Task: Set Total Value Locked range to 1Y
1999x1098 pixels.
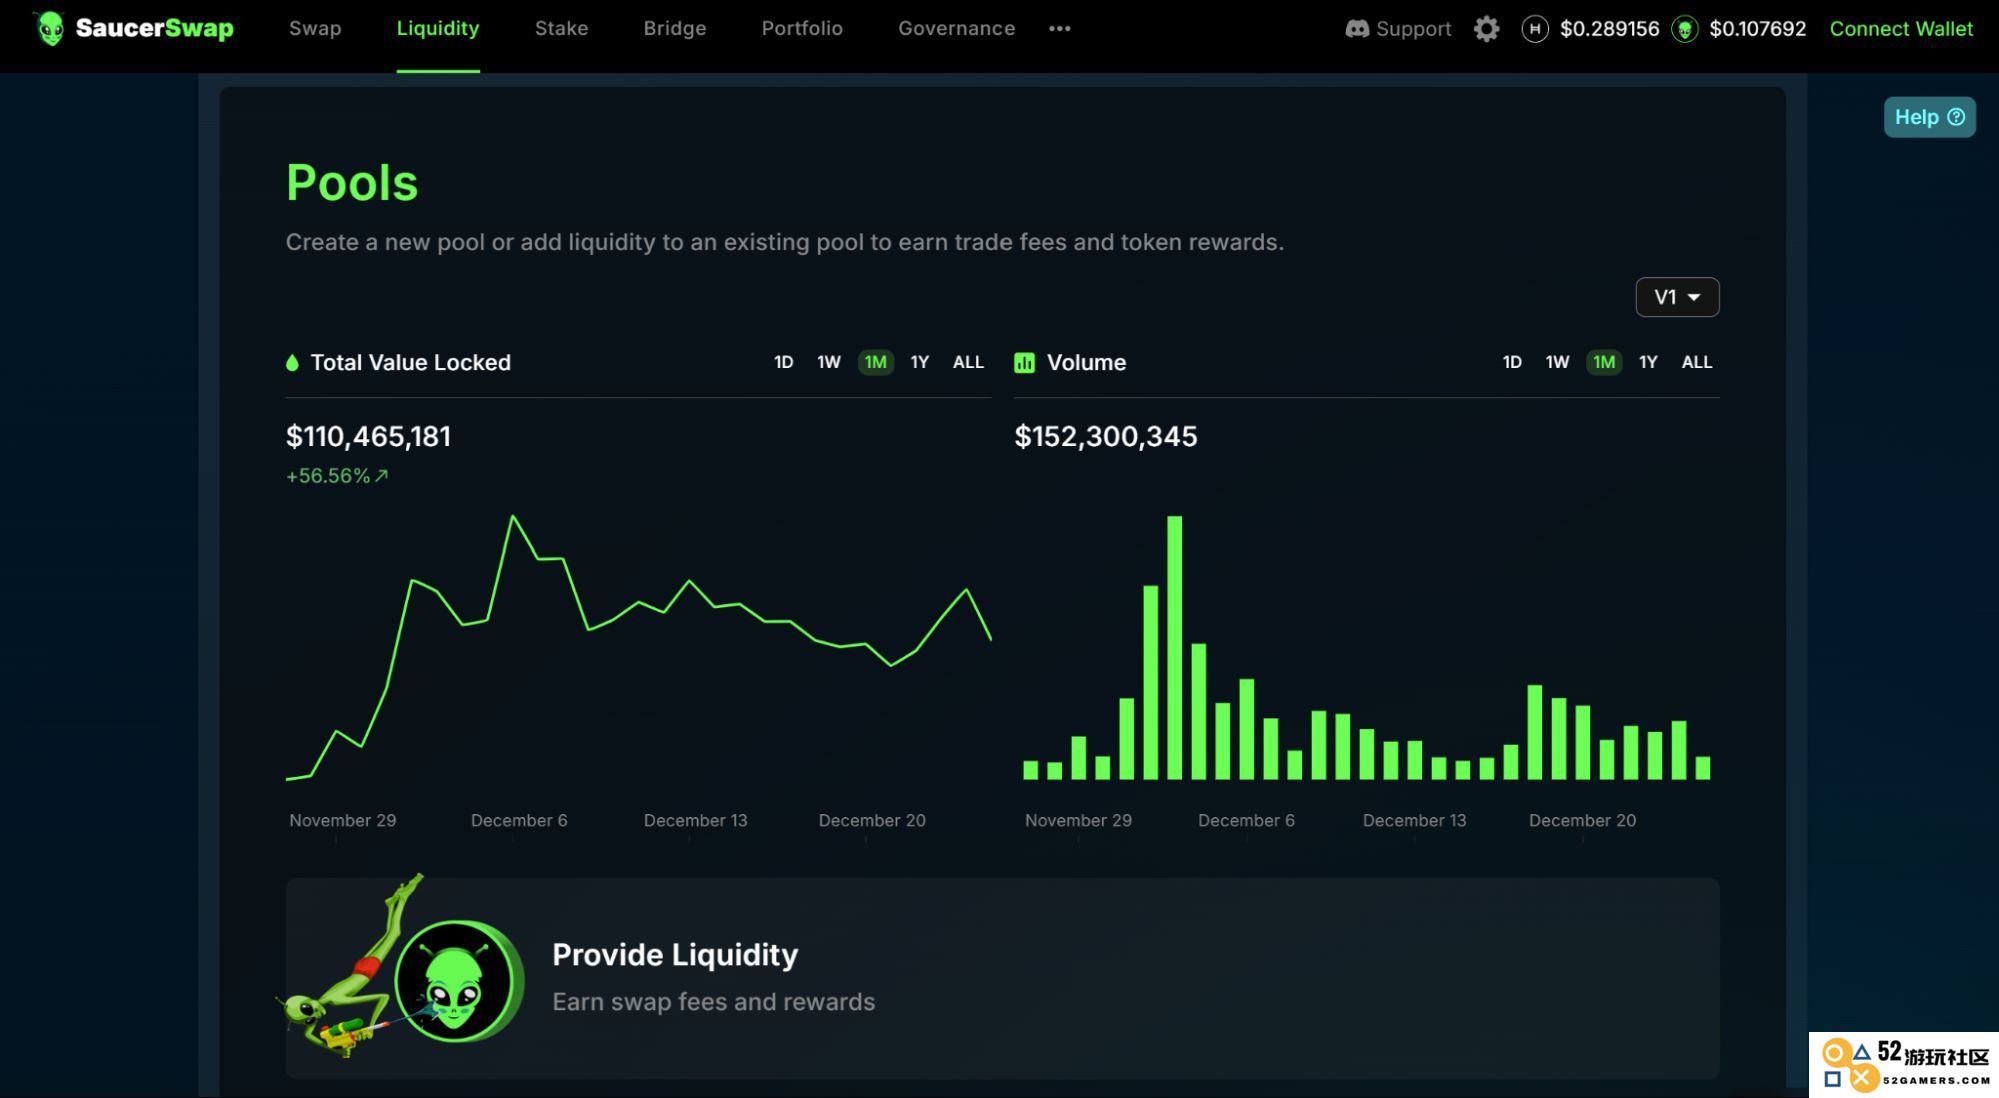Action: (x=920, y=362)
